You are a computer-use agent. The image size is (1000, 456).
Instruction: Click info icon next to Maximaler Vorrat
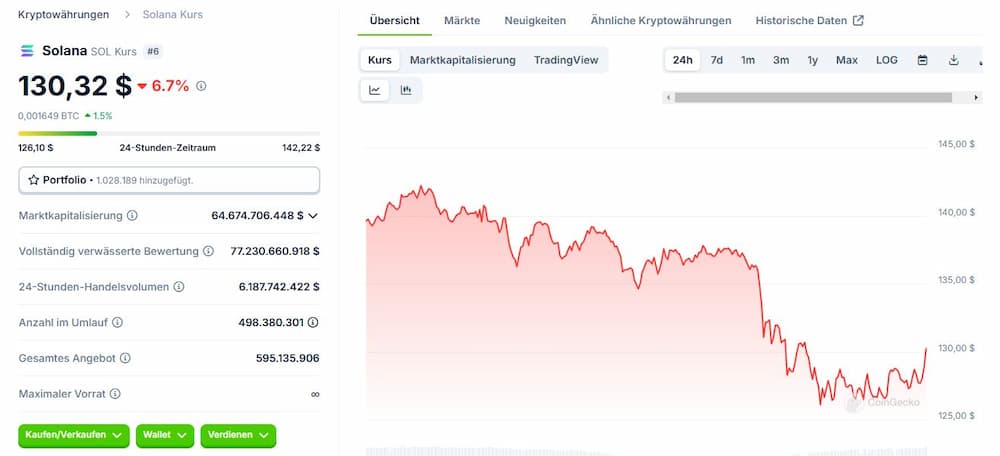pos(115,394)
